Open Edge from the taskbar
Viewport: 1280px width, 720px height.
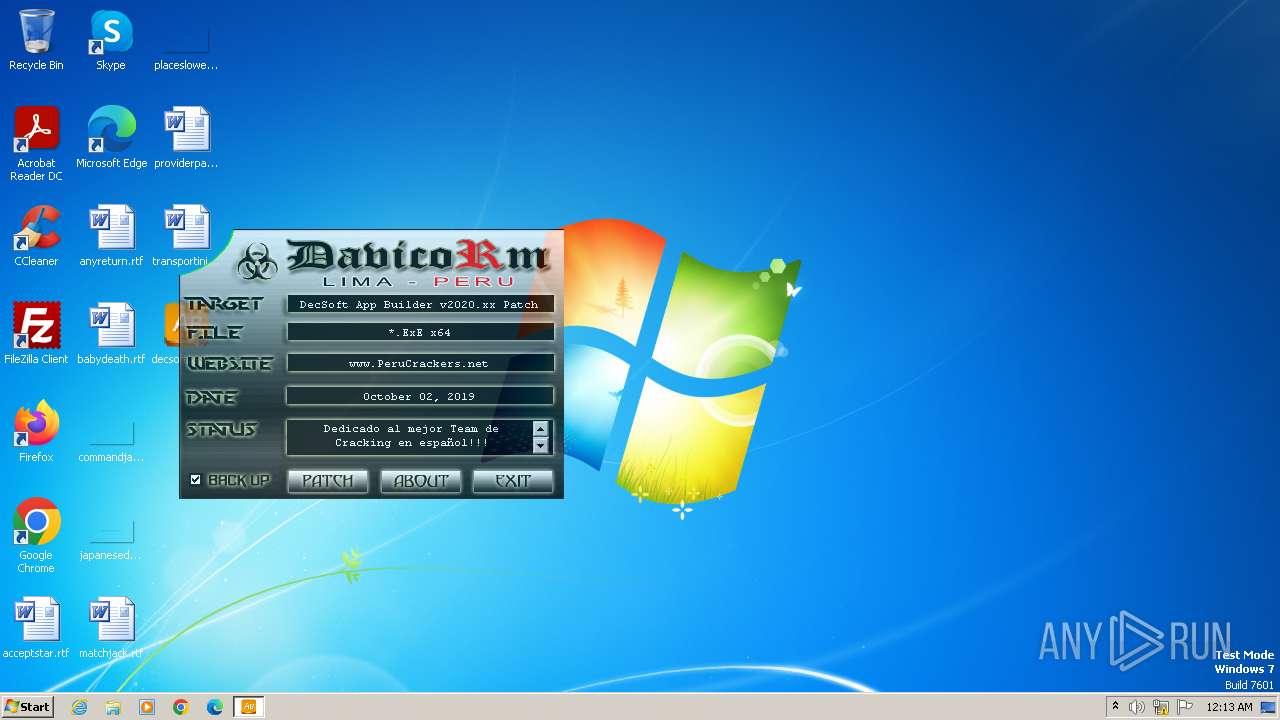pos(215,707)
